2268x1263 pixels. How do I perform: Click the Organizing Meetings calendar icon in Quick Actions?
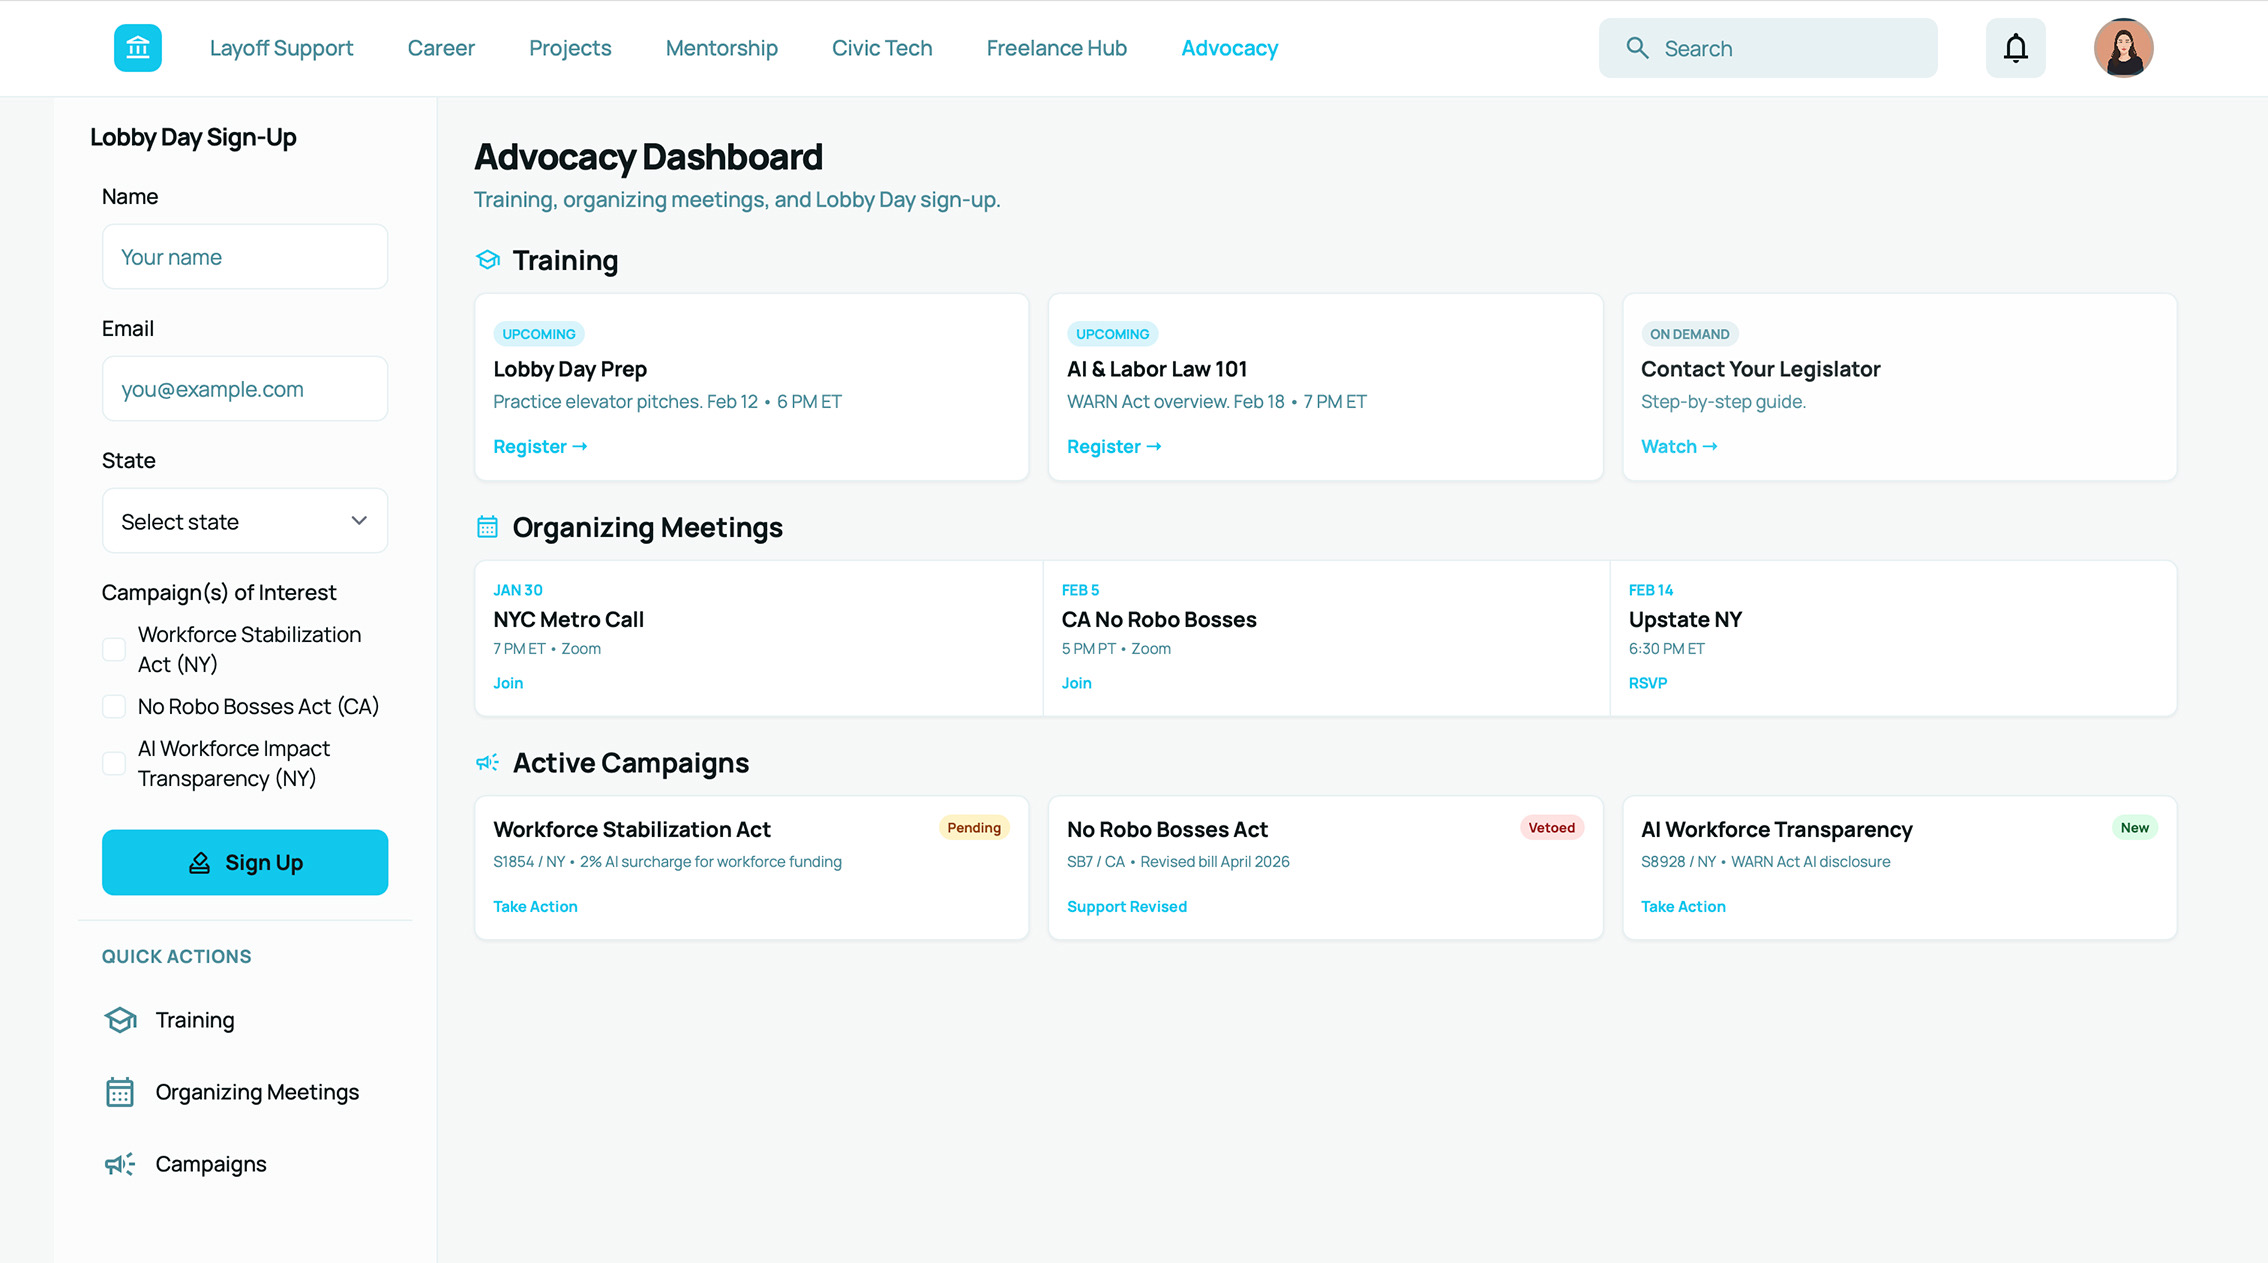[x=120, y=1091]
